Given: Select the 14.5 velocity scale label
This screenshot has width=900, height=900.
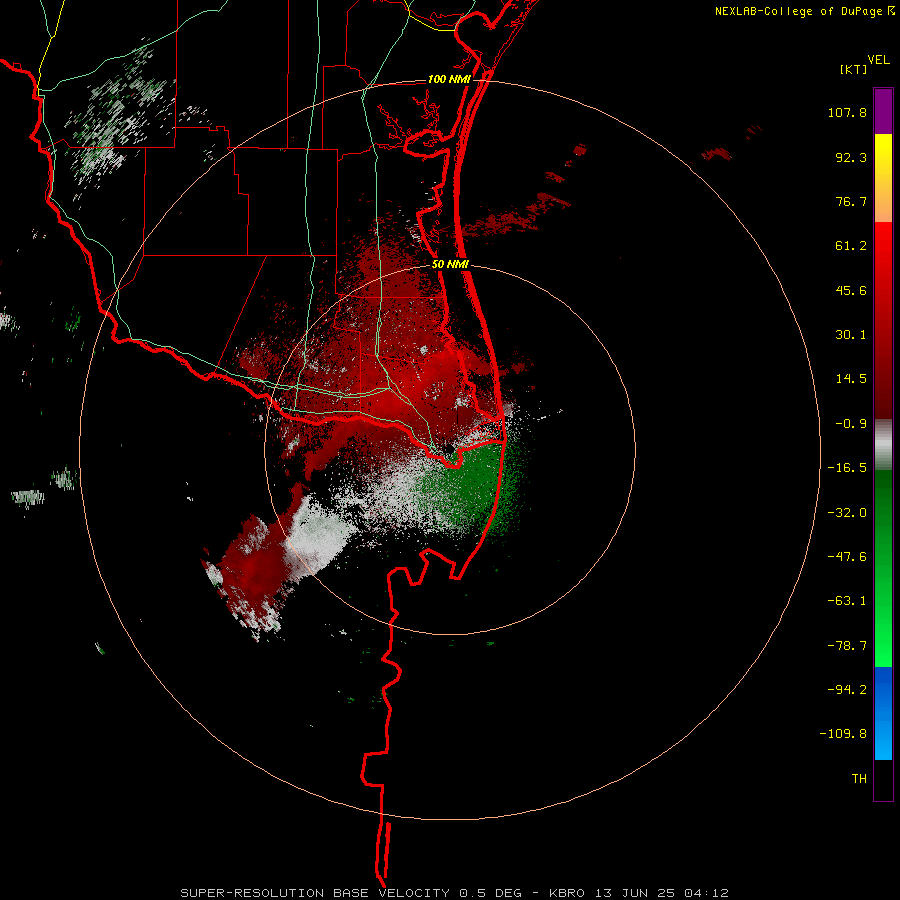Looking at the screenshot, I should [x=851, y=379].
